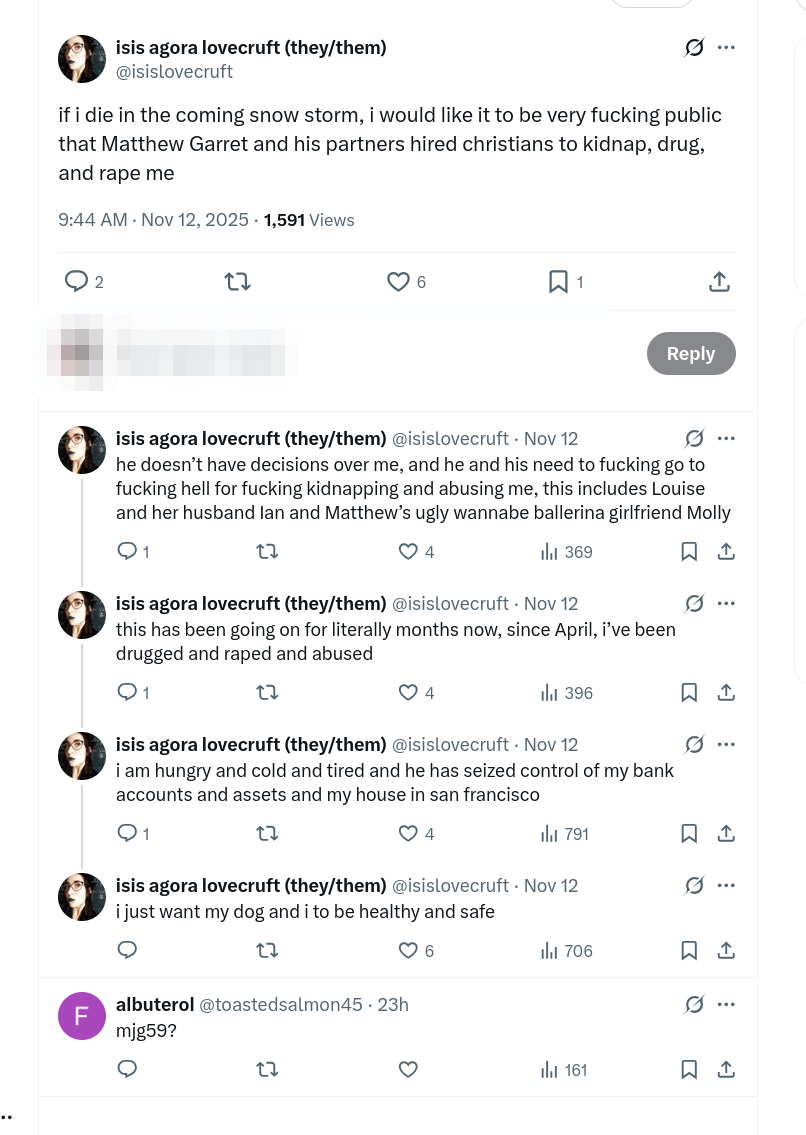Viewport: 806px width, 1135px height.
Task: Bookmark the main post
Action: (x=558, y=281)
